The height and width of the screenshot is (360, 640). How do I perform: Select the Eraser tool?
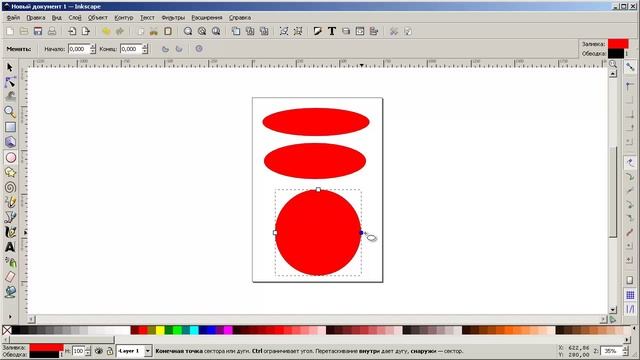10,277
